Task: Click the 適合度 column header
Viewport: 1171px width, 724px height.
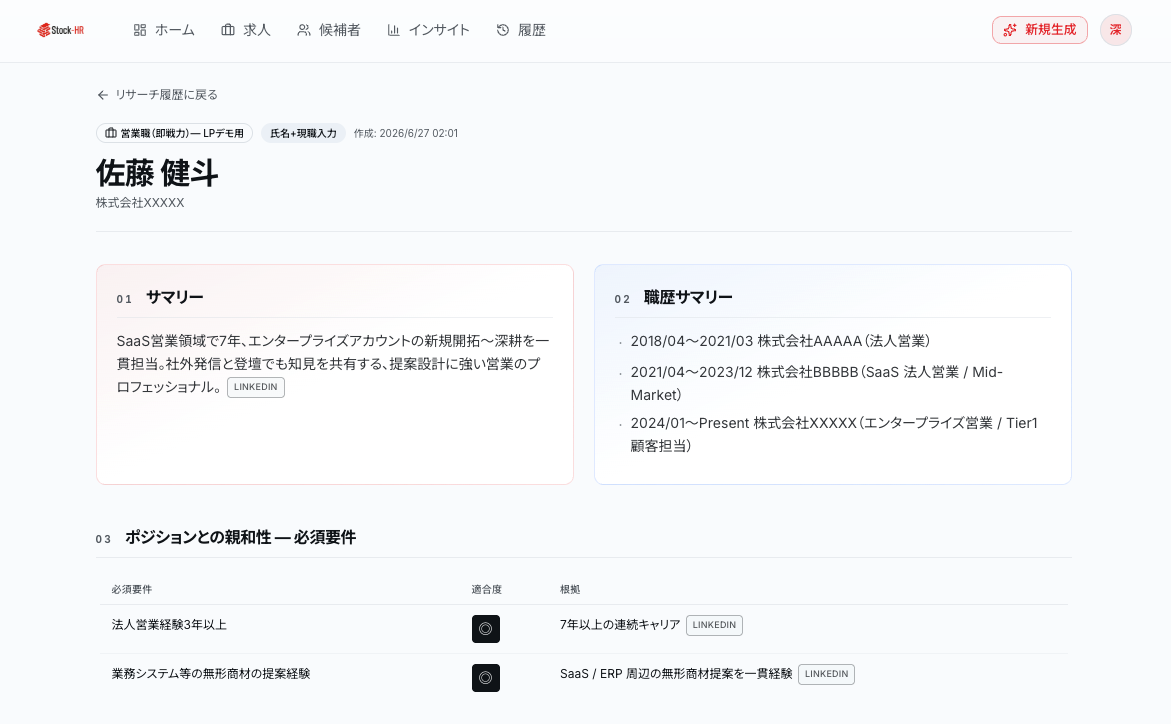Action: click(x=486, y=590)
